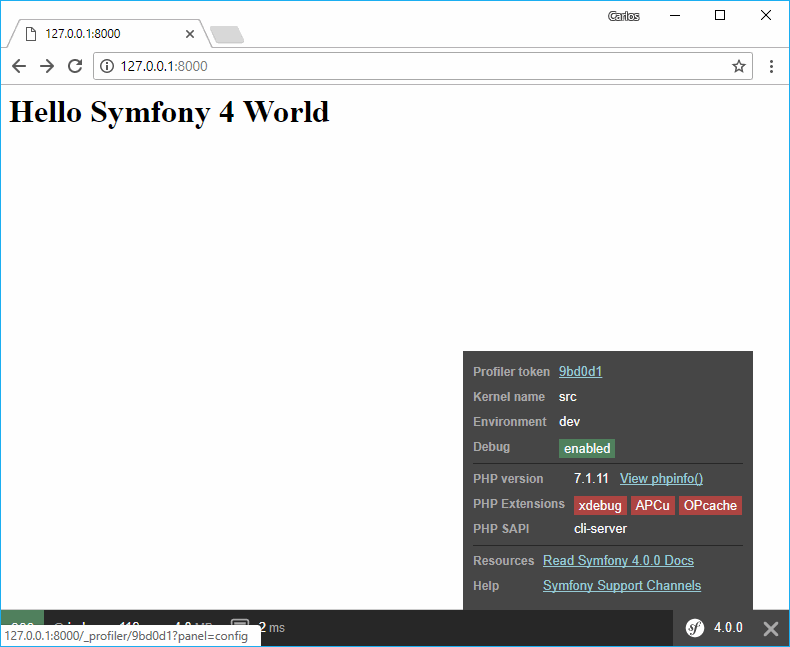This screenshot has width=790, height=647.
Task: Click the 'Hello Symfony 4 World' heading
Action: coord(169,111)
